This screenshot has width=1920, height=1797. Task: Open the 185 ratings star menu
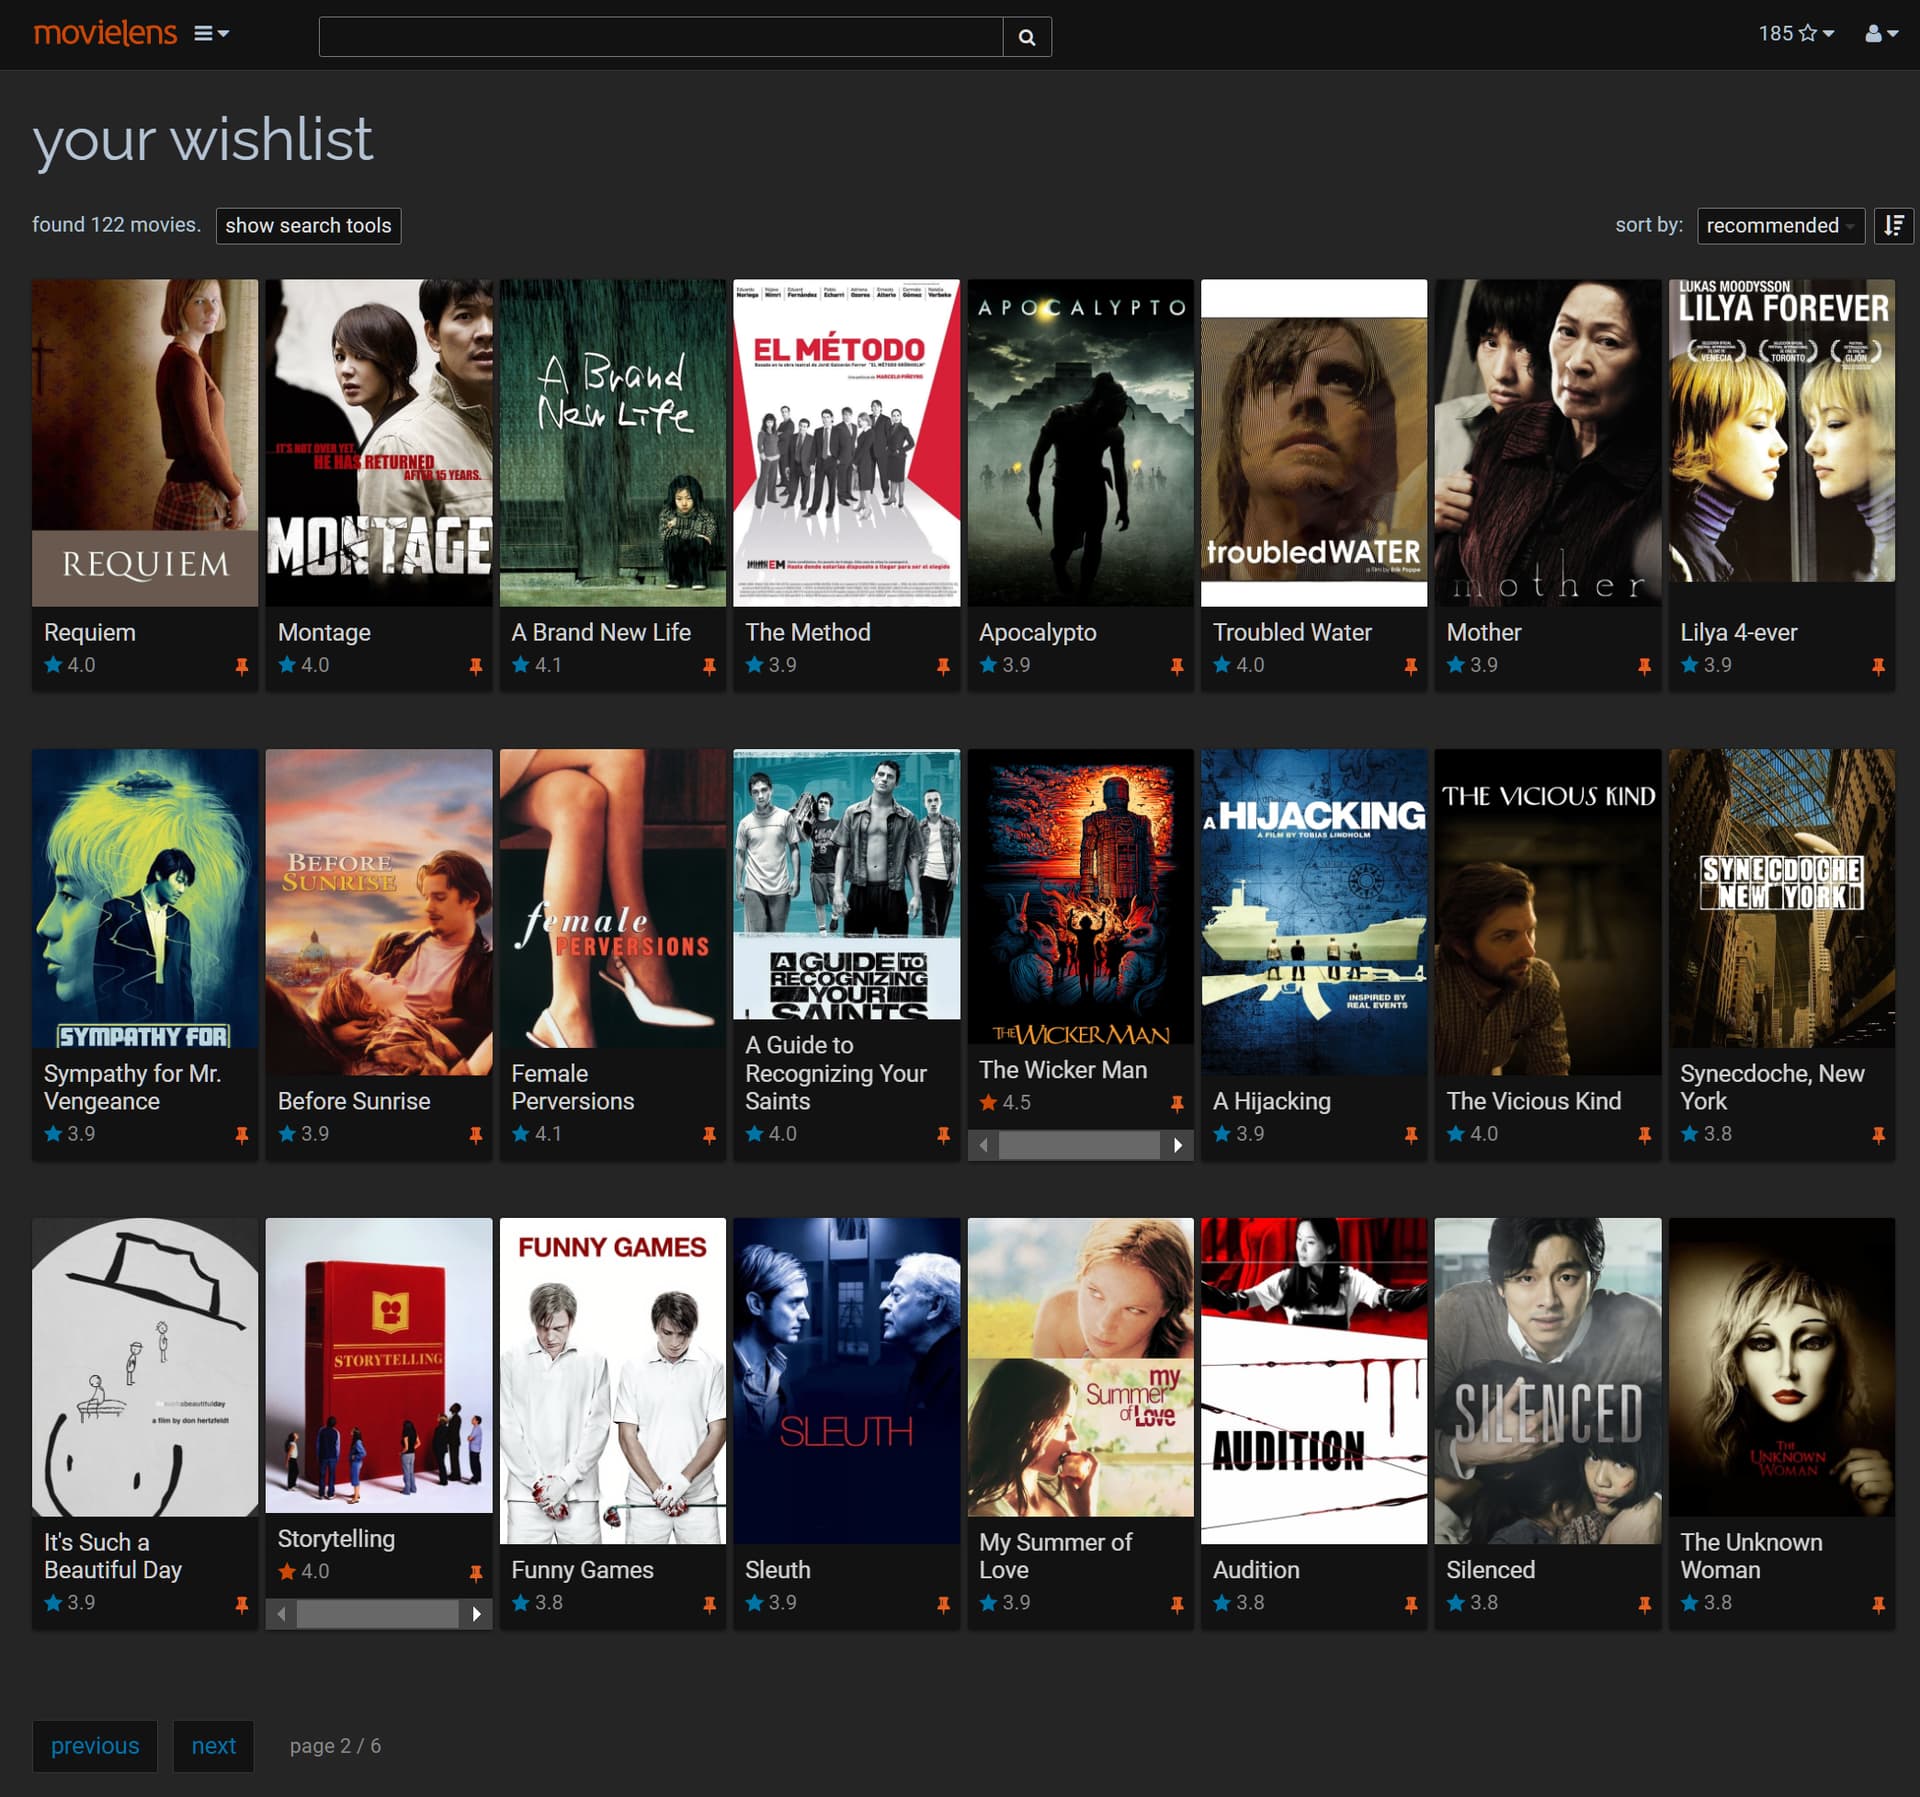[x=1796, y=34]
